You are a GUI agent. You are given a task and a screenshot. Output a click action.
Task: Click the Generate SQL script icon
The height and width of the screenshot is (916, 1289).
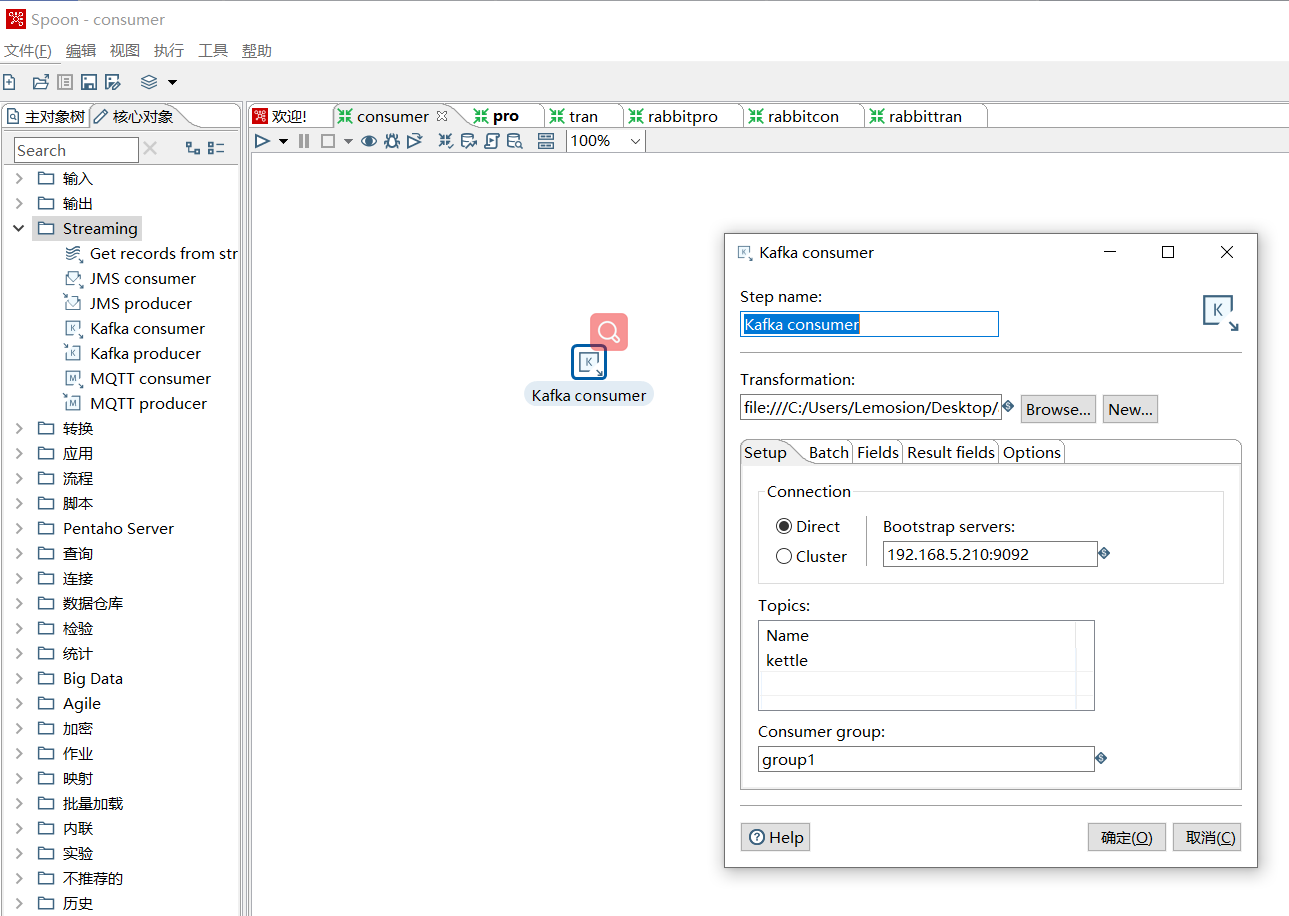(x=491, y=141)
